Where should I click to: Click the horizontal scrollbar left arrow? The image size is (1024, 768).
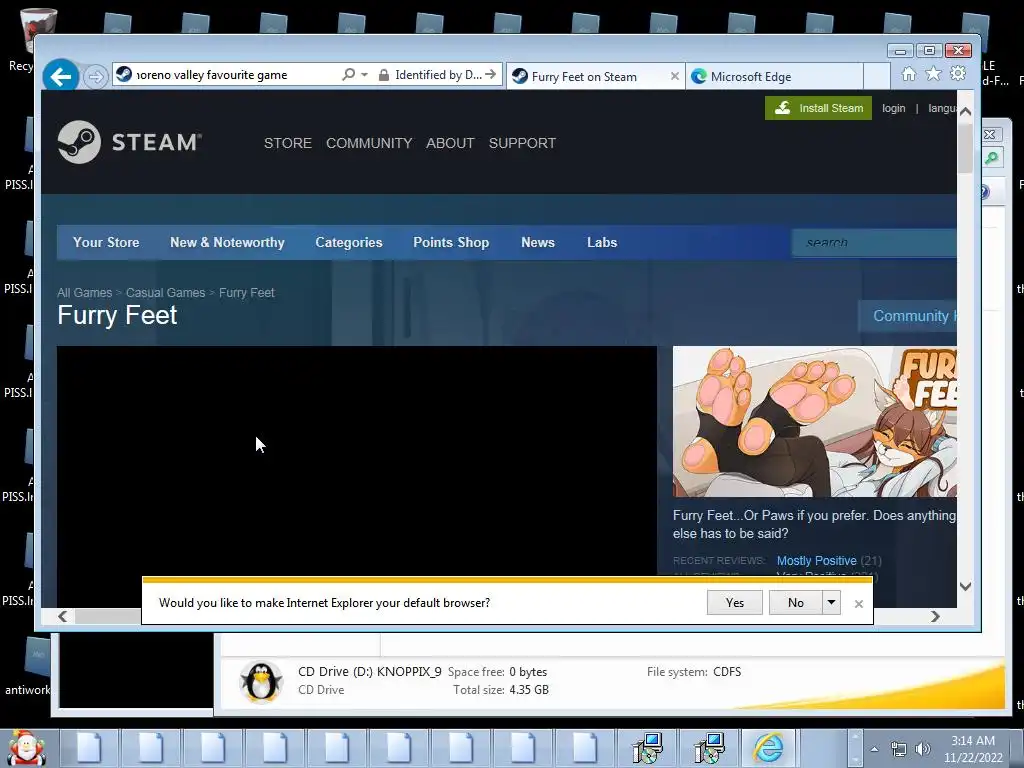(63, 616)
